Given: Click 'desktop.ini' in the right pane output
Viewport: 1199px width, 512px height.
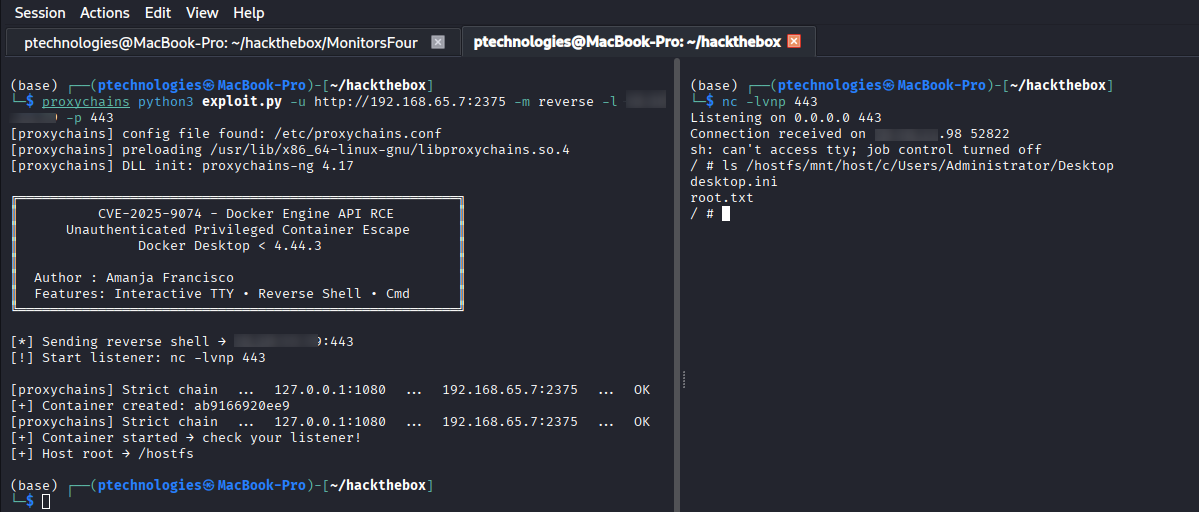Looking at the screenshot, I should click(733, 182).
